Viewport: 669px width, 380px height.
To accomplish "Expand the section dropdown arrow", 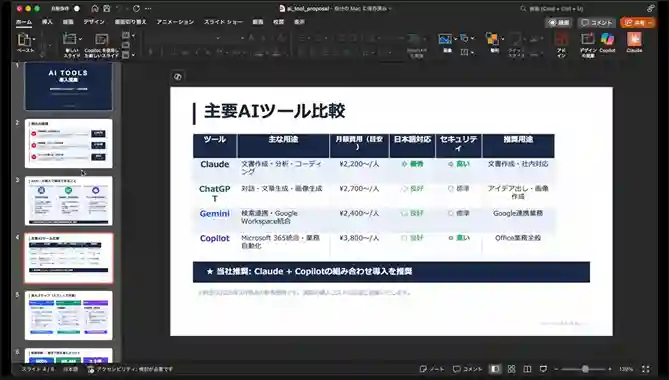I will pyautogui.click(x=133, y=55).
